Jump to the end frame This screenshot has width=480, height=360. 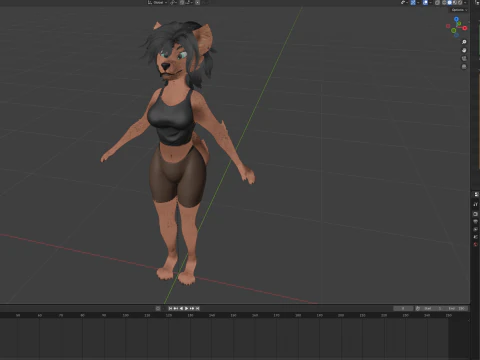(x=197, y=308)
